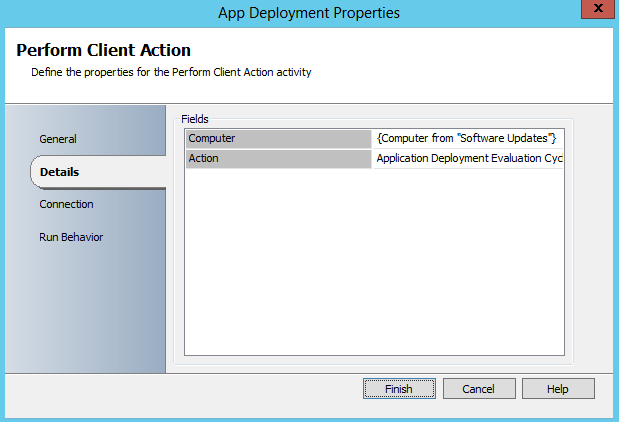Click the activity description text below the heading

[171, 72]
